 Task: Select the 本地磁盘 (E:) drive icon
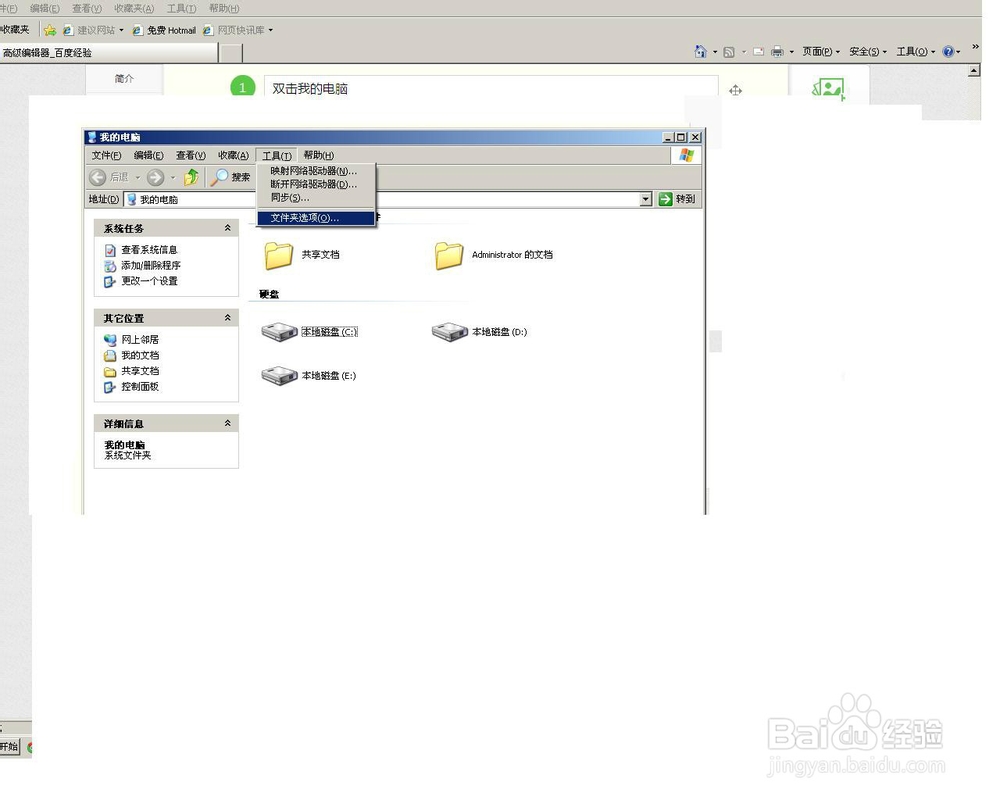point(279,376)
